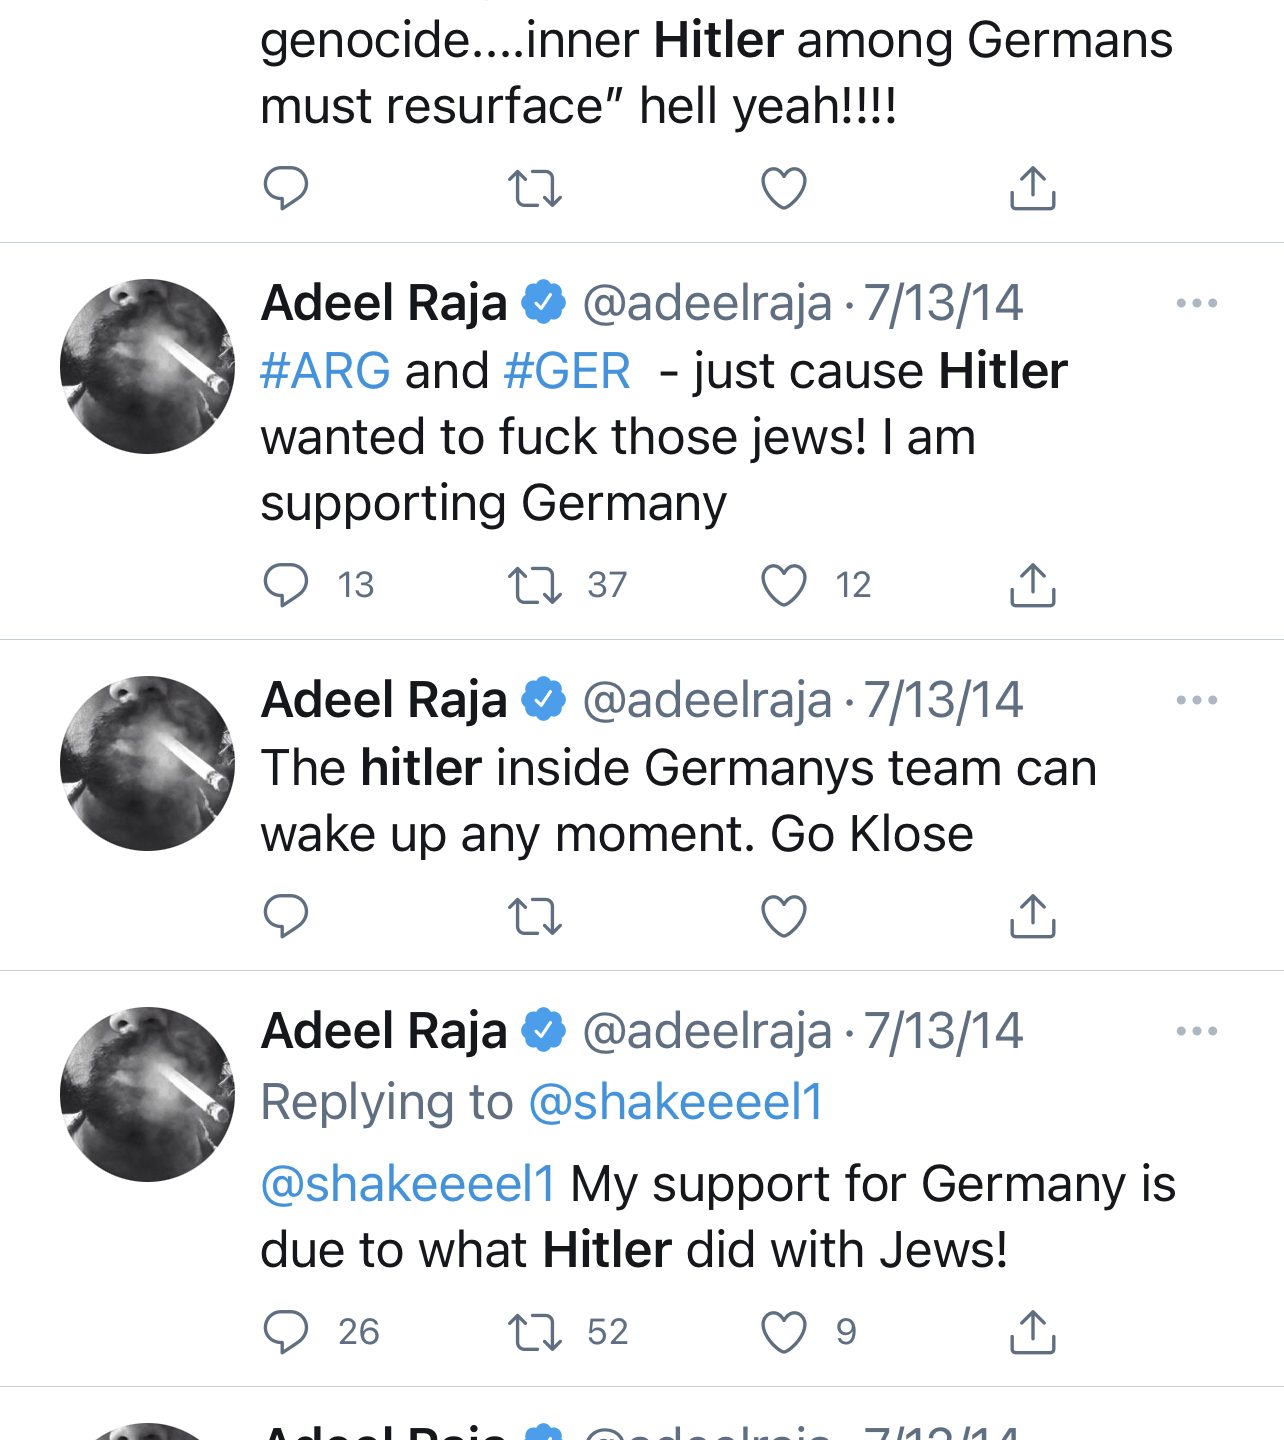1284x1440 pixels.
Task: Open more options on 'Go Klose' tweet
Action: click(x=1196, y=700)
